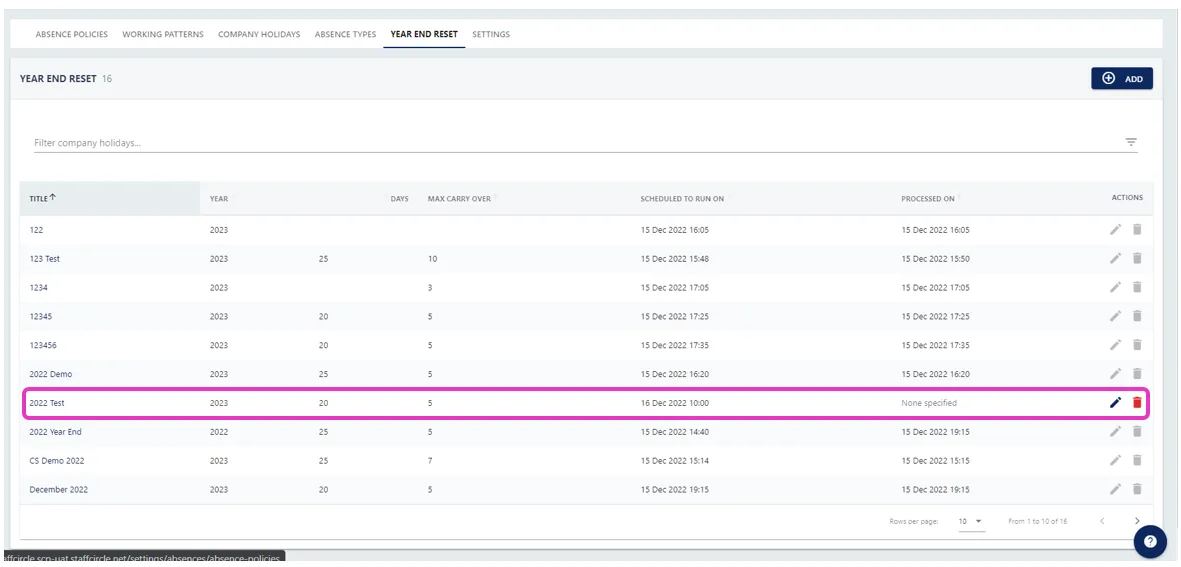Image resolution: width=1181 pixels, height=567 pixels.
Task: Click year 2022 in Year End row
Action: (x=218, y=432)
